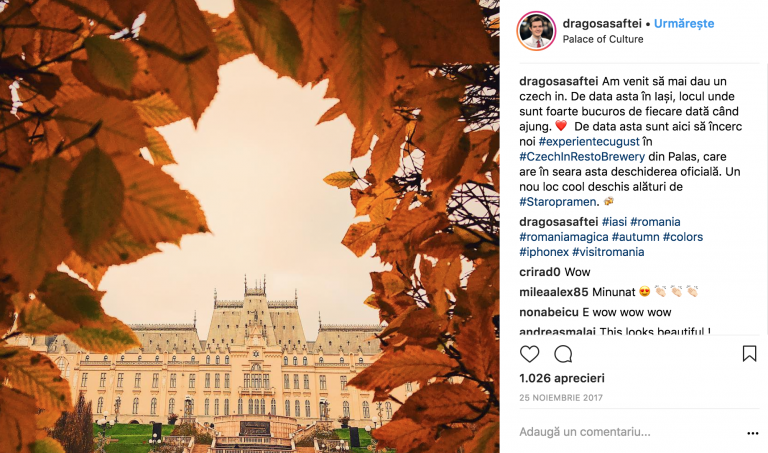Open the #CzechInRestoBrewery hashtag
This screenshot has height=453, width=768.
pos(582,157)
